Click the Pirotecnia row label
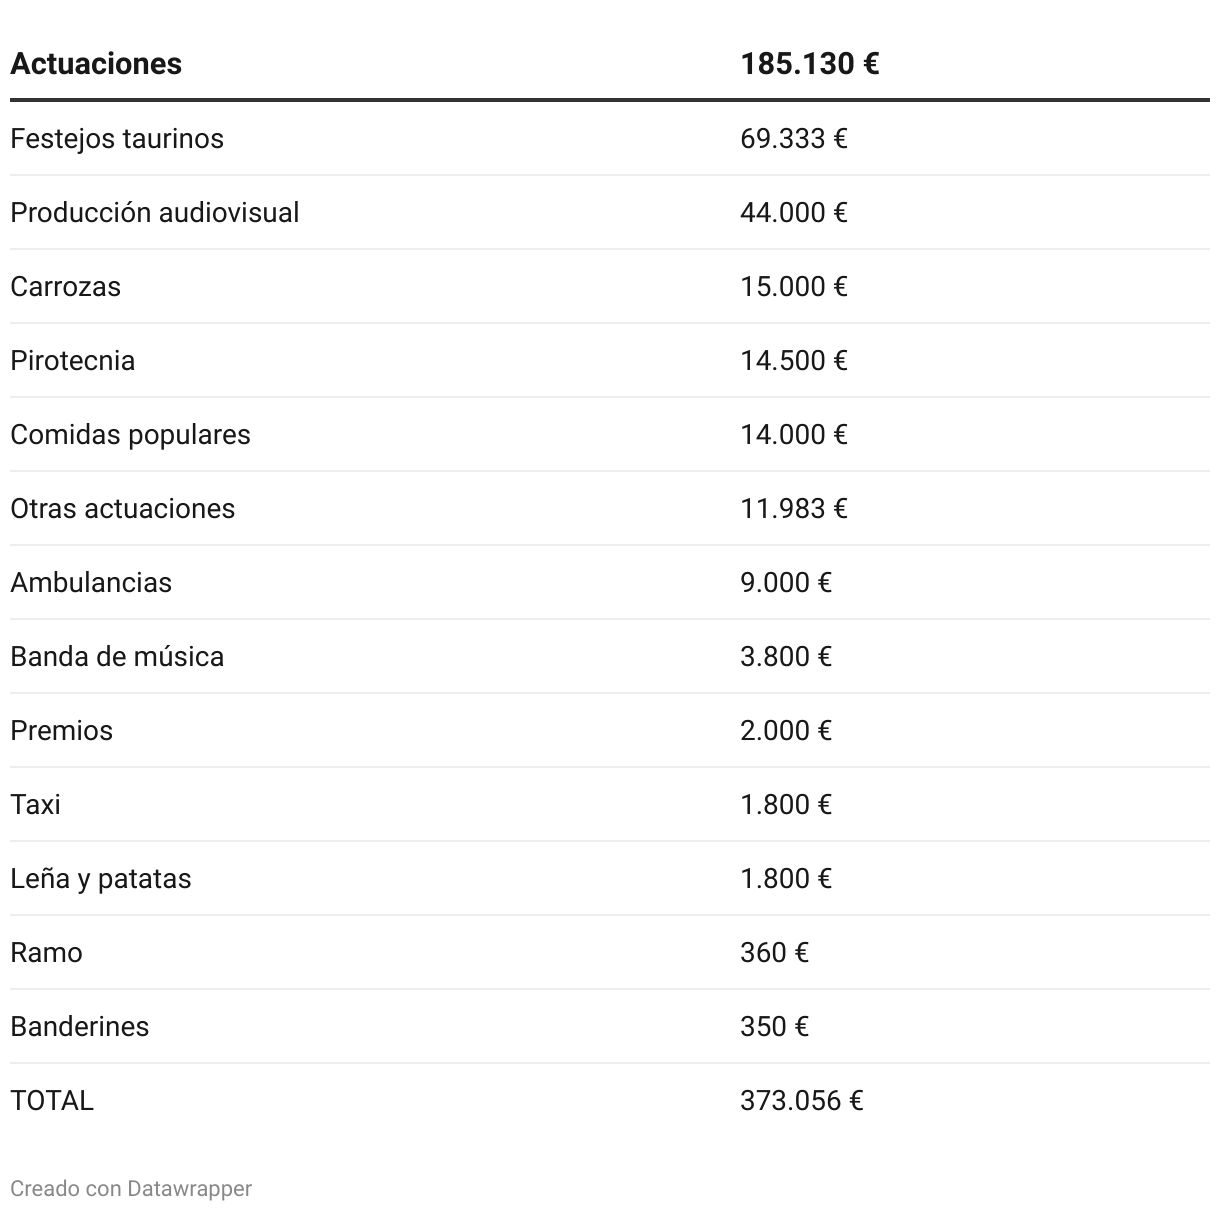 coord(73,360)
